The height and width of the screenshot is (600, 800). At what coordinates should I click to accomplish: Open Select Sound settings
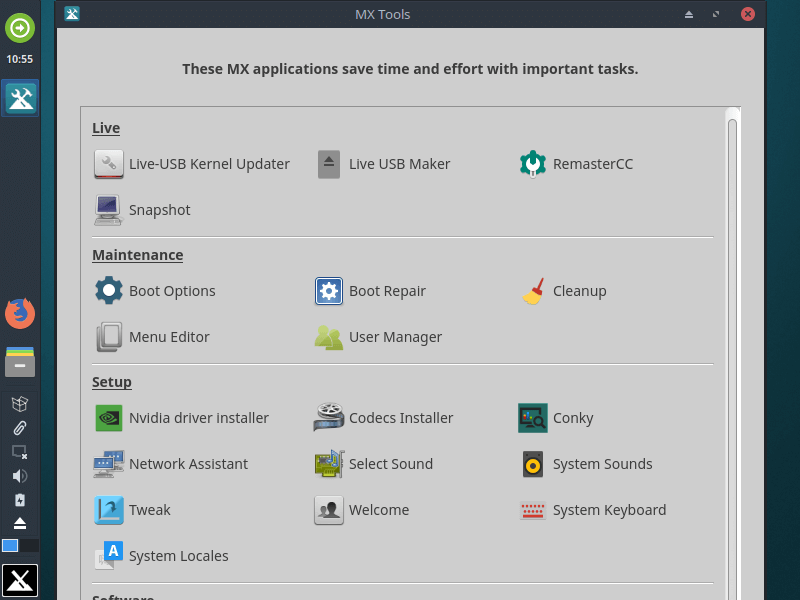click(392, 464)
